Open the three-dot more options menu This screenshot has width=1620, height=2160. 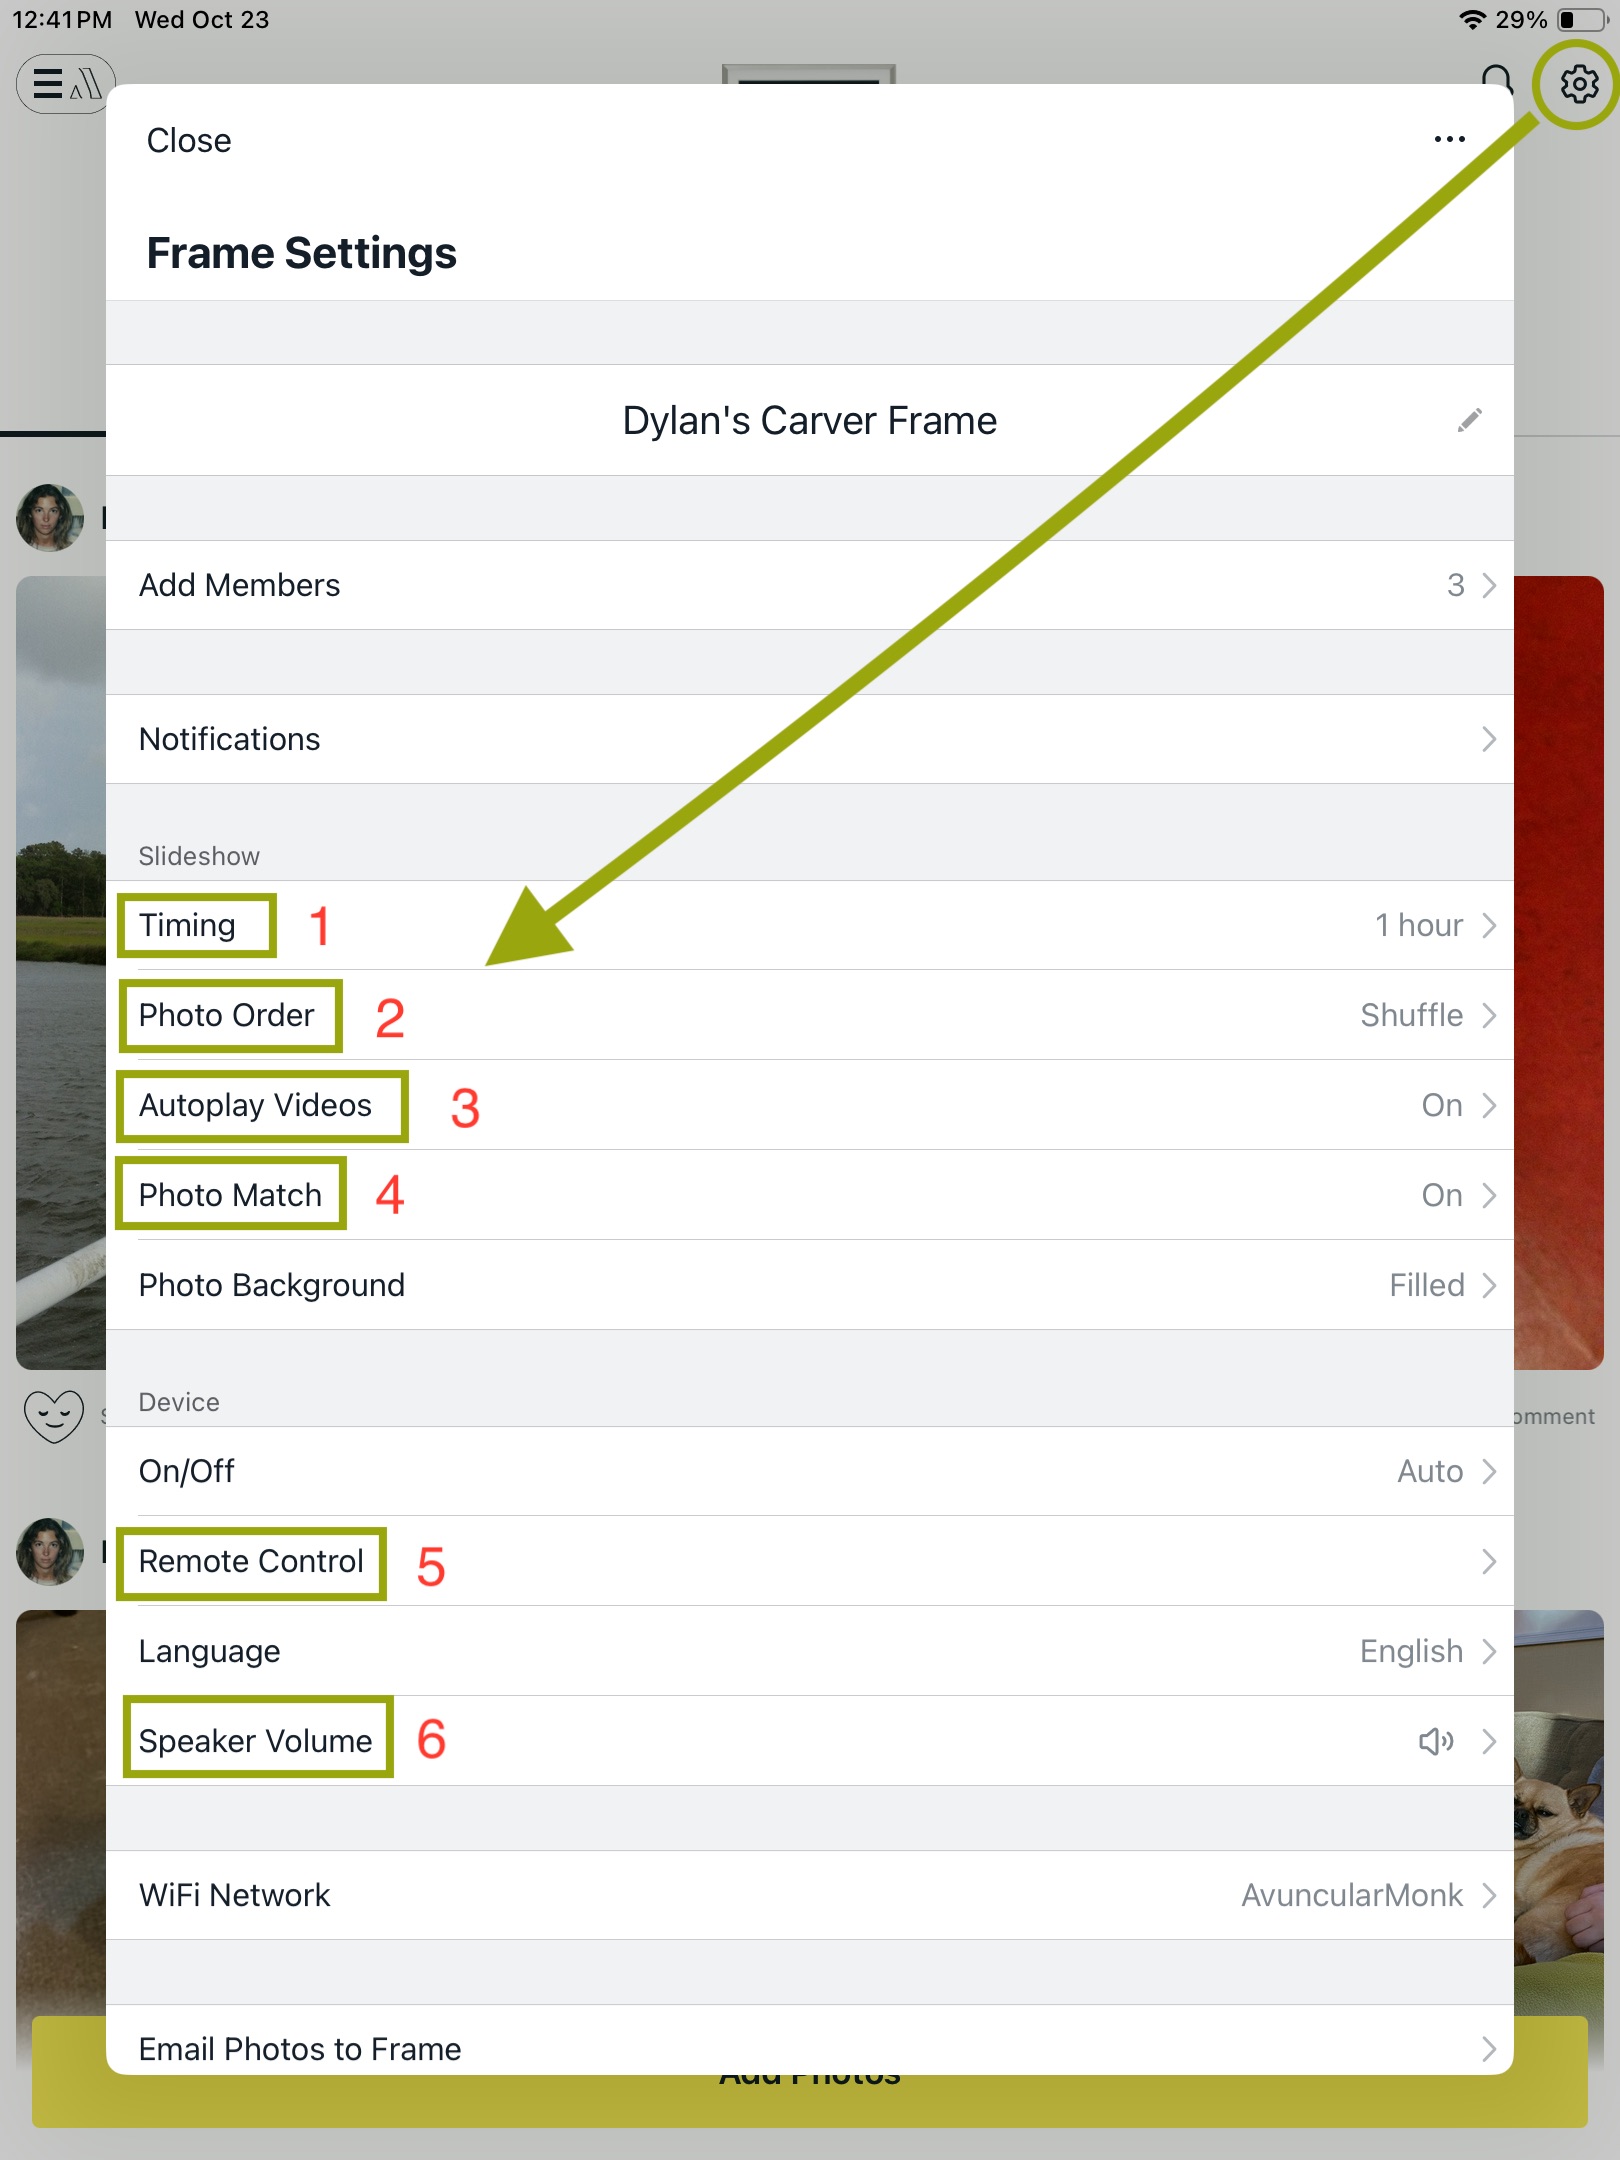point(1449,140)
